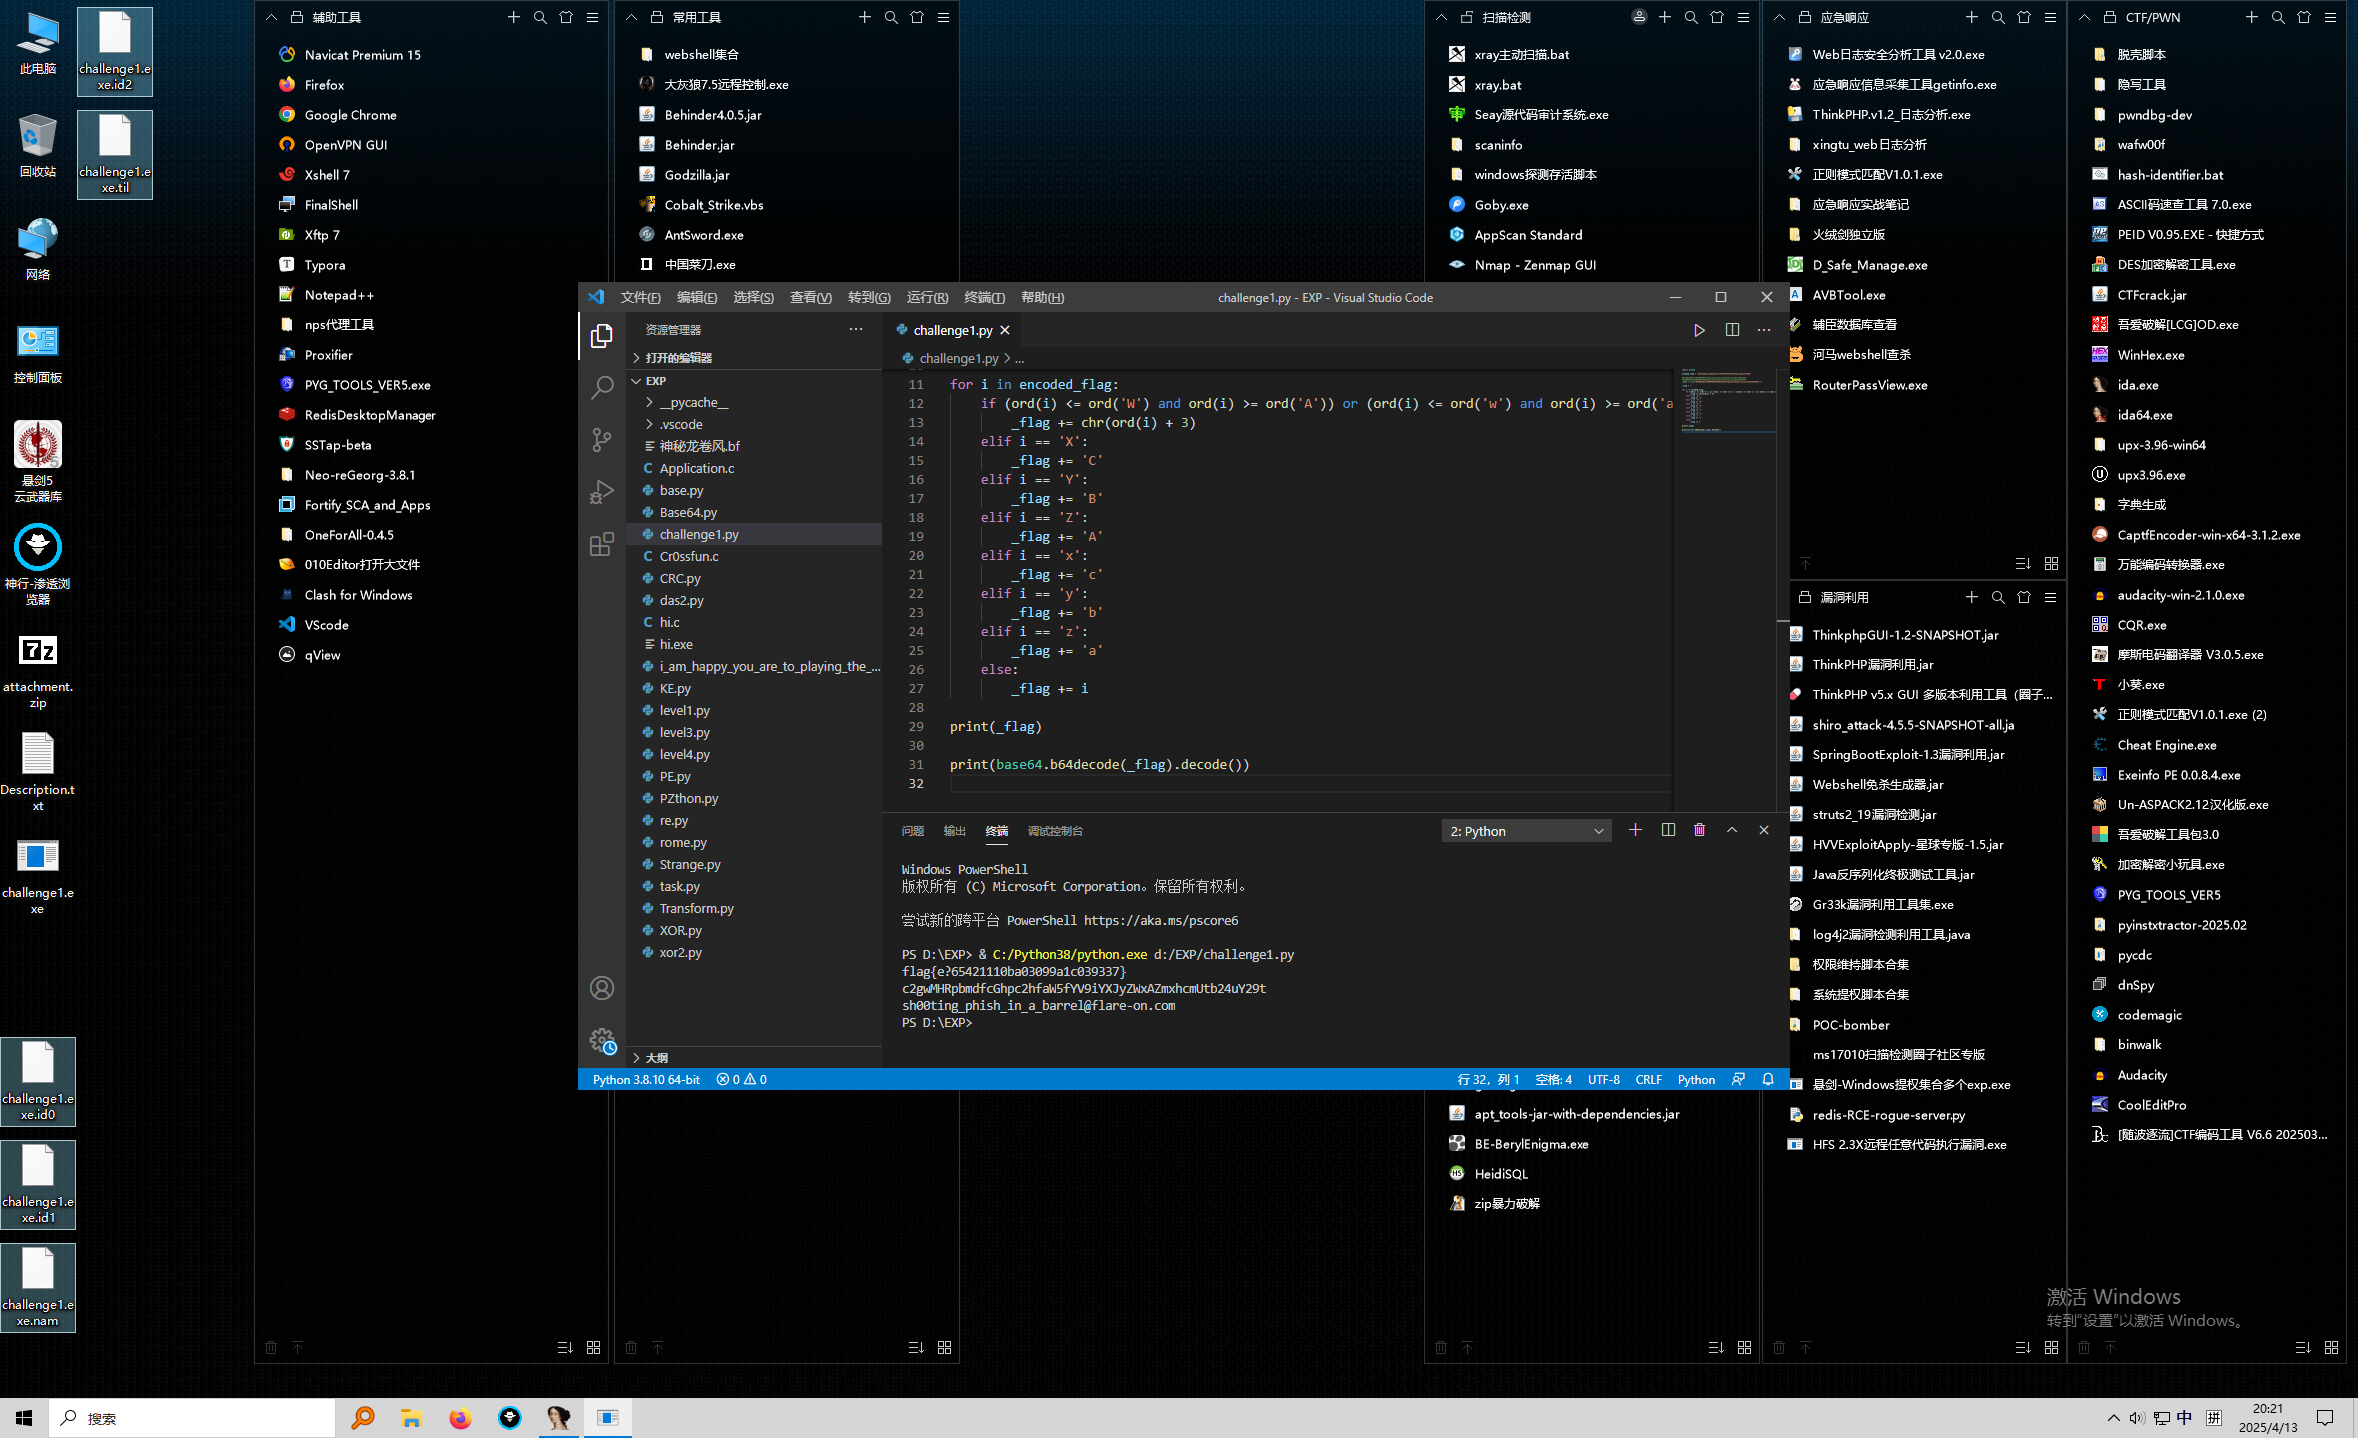Toggle grid view in 辅助工具 panel
The image size is (2358, 1438).
(x=593, y=1347)
